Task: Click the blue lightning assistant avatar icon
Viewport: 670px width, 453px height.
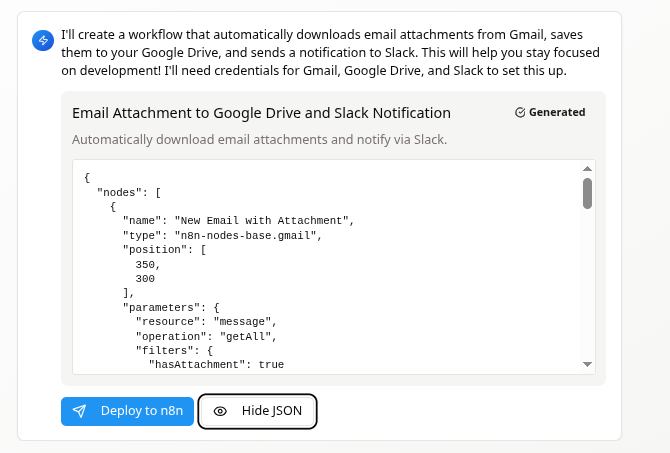Action: [x=43, y=40]
